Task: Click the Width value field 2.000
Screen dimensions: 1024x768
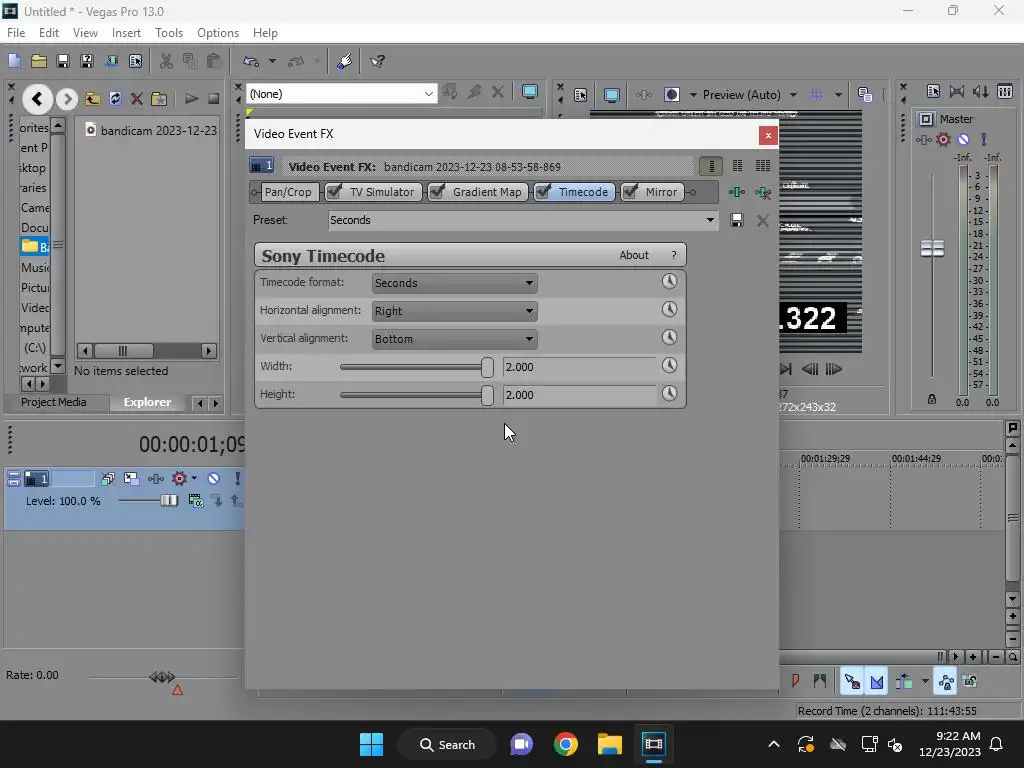Action: pyautogui.click(x=579, y=367)
